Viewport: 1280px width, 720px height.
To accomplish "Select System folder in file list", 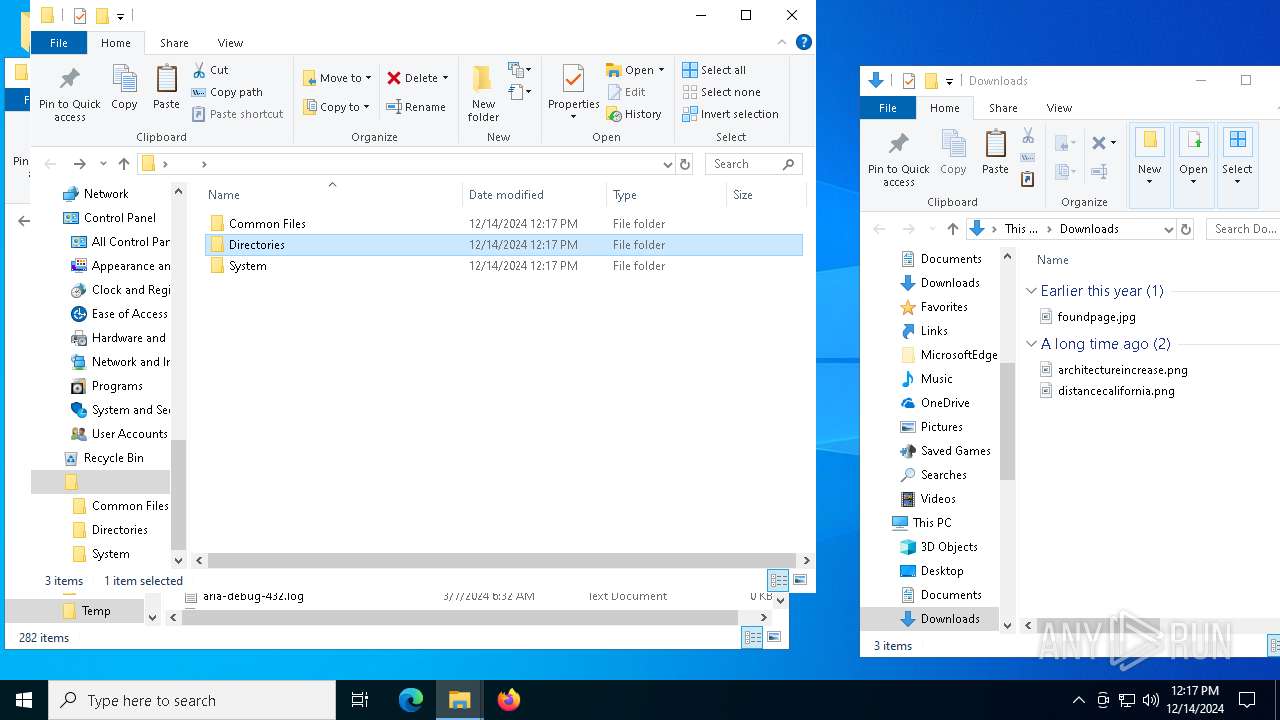I will pyautogui.click(x=505, y=266).
